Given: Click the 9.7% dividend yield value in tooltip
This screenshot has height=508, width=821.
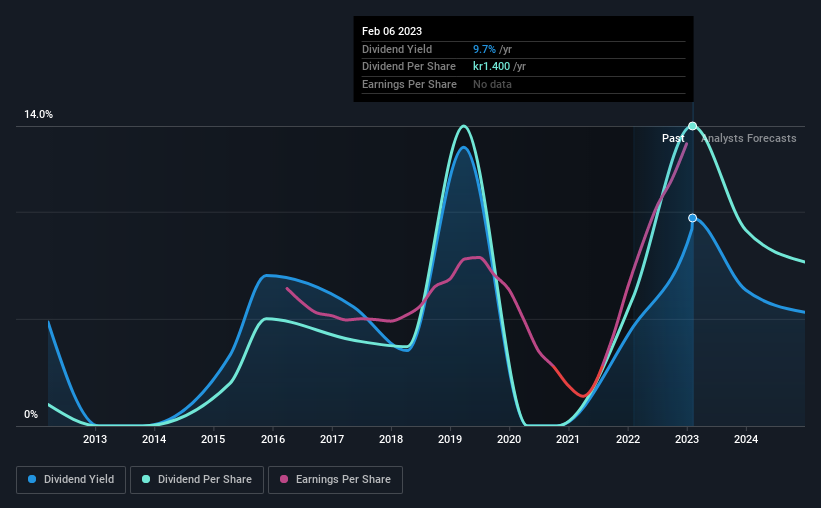Looking at the screenshot, I should [x=484, y=49].
